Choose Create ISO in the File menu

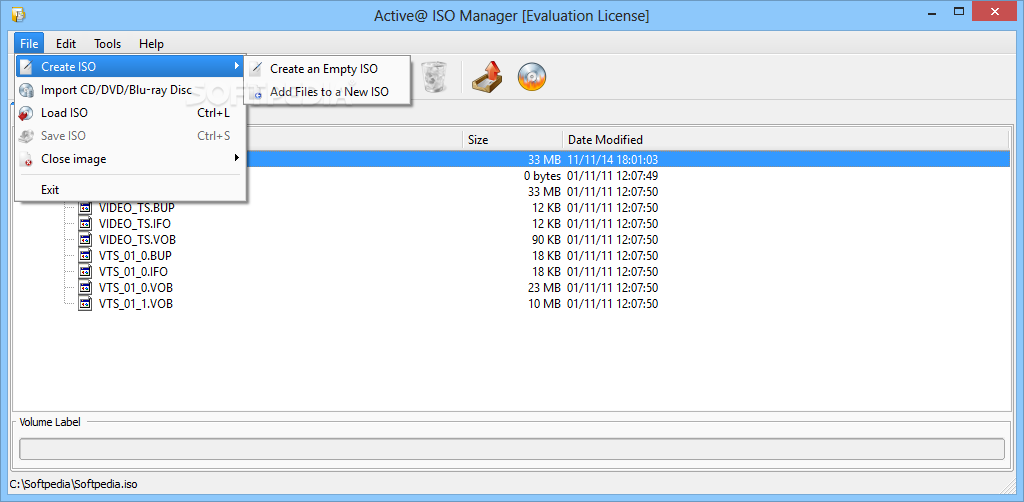pyautogui.click(x=131, y=67)
